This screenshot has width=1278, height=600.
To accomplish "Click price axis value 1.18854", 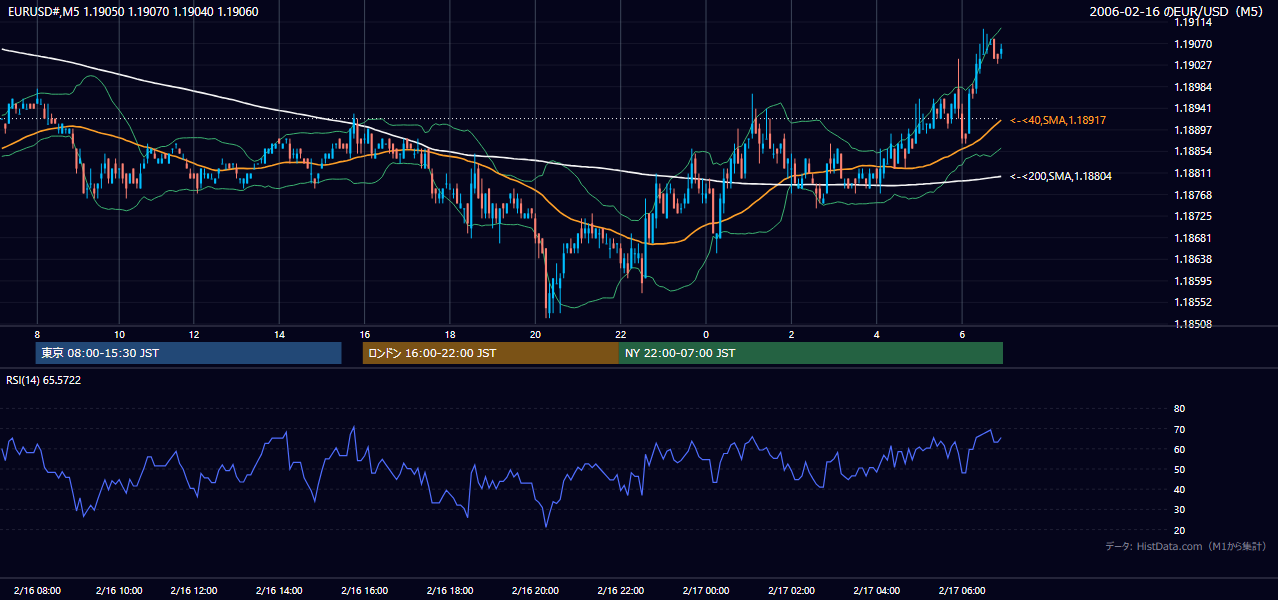I will tap(1193, 152).
